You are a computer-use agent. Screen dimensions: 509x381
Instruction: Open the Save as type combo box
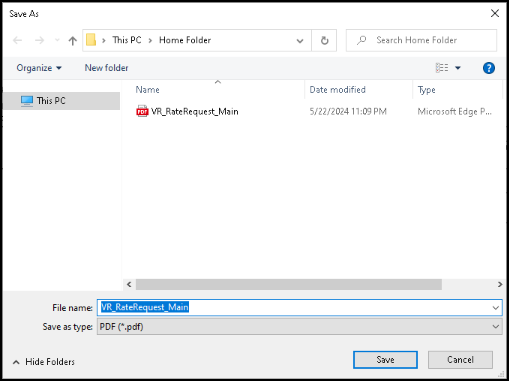click(299, 327)
